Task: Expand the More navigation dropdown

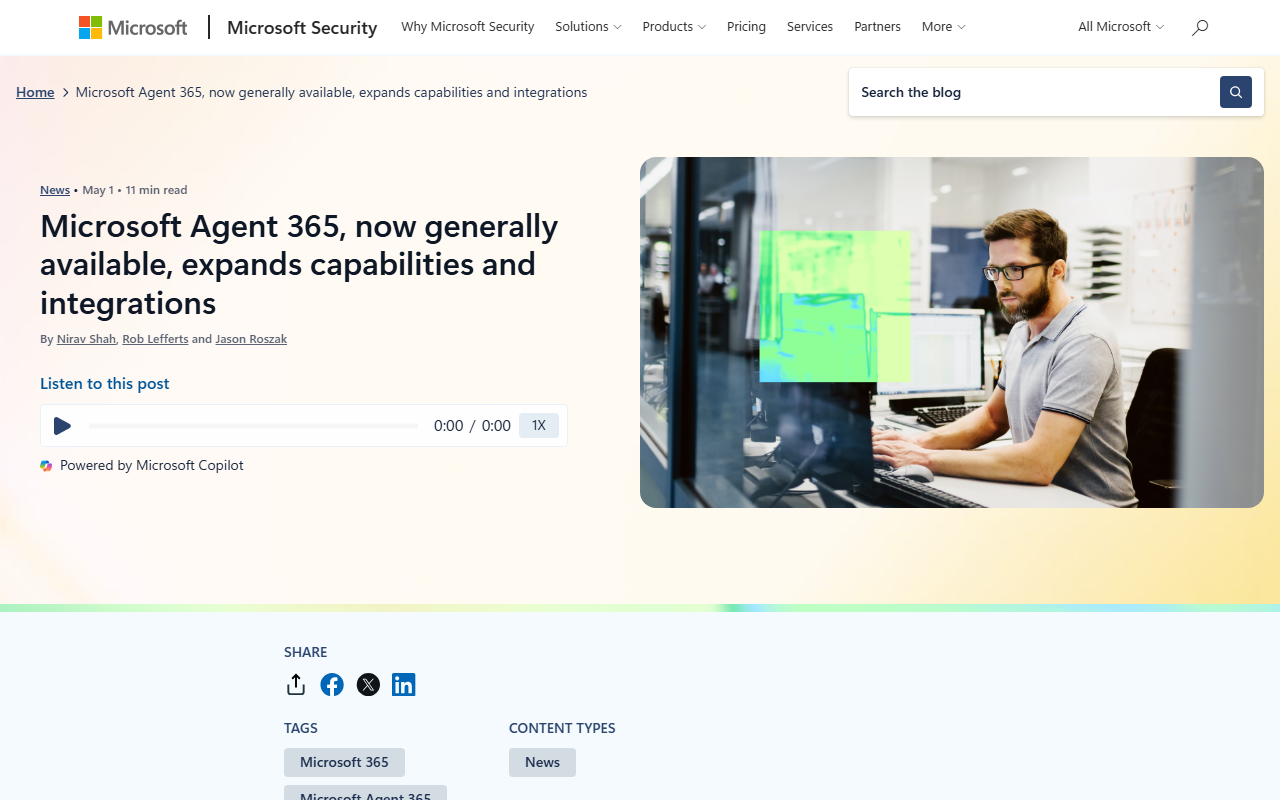Action: (x=943, y=27)
